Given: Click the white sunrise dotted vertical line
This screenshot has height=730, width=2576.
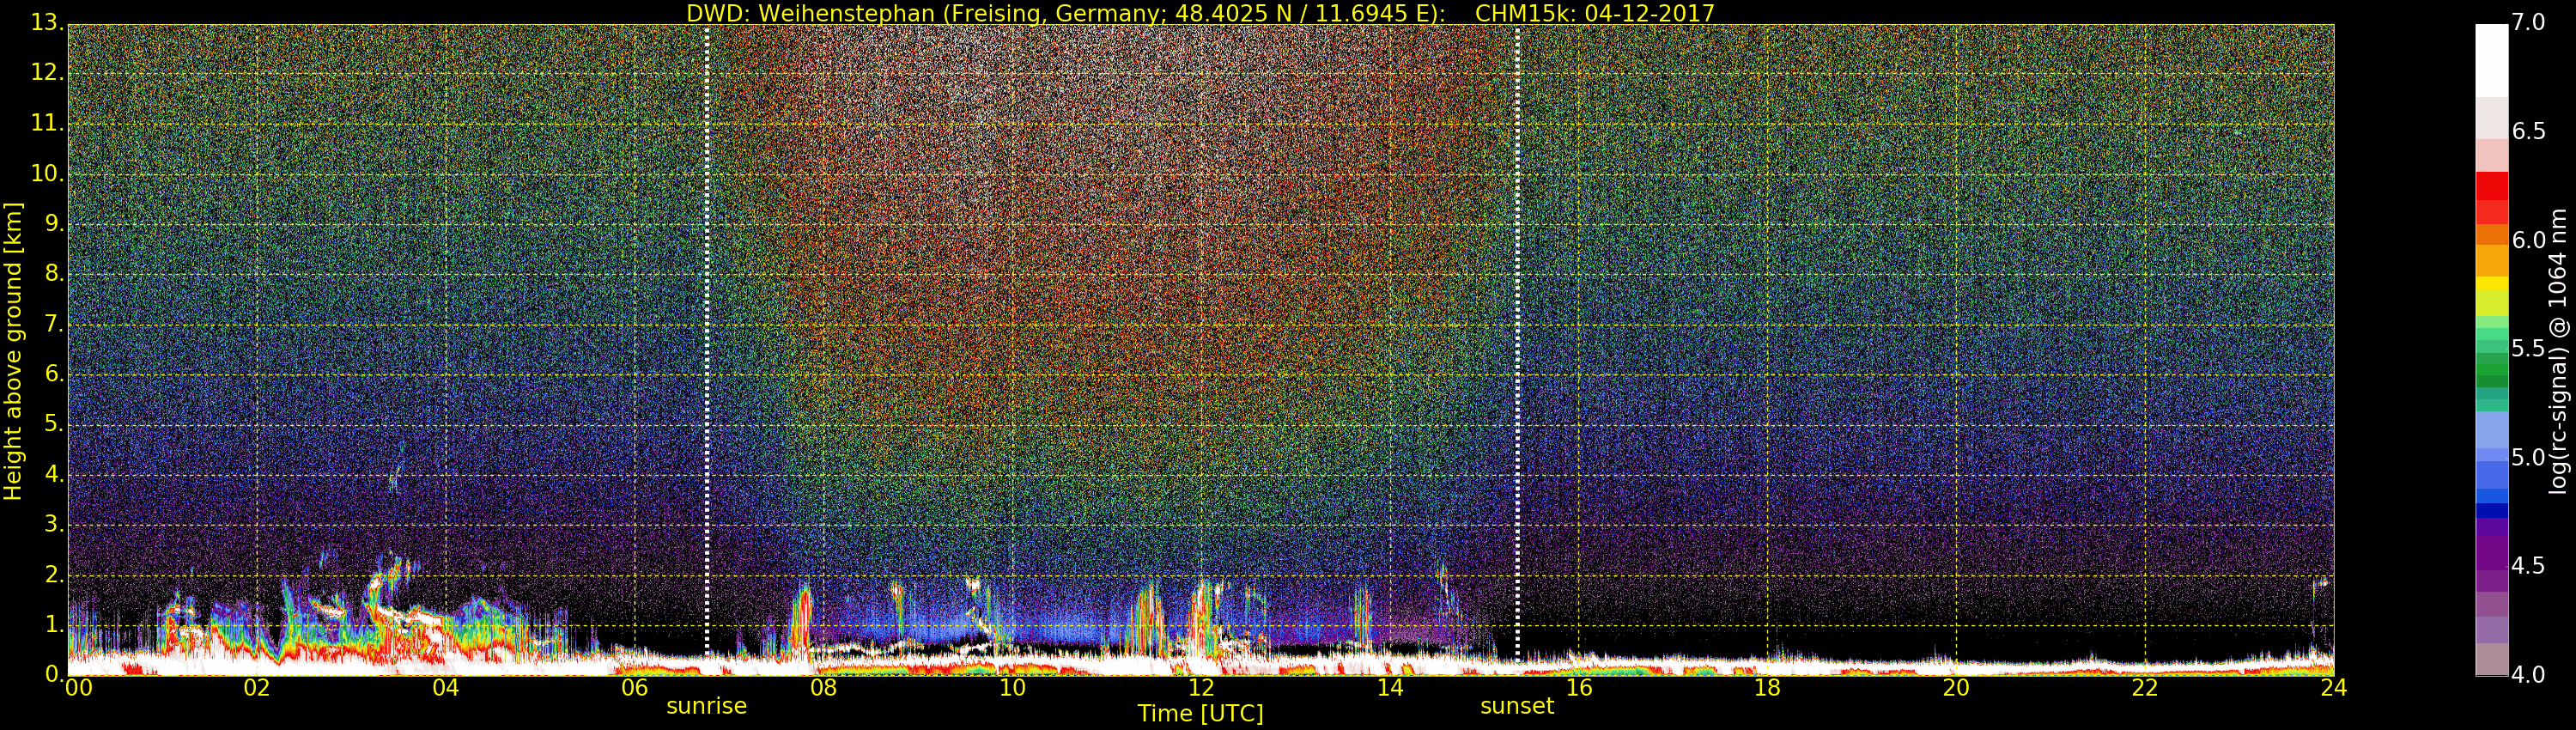Looking at the screenshot, I should click(707, 340).
